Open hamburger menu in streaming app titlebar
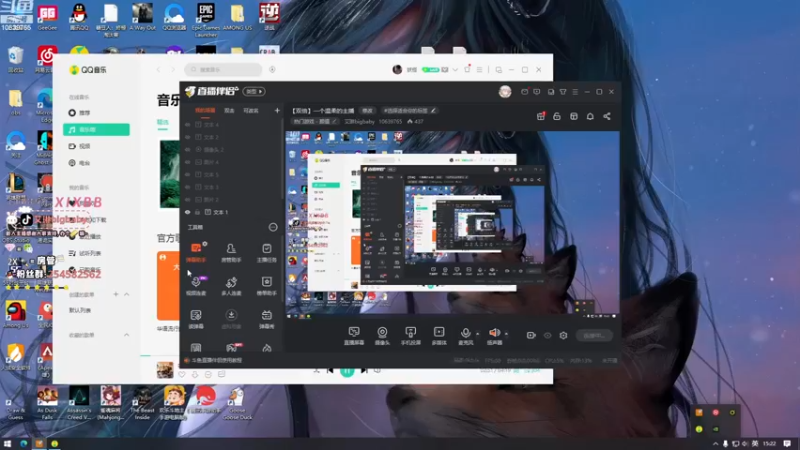The height and width of the screenshot is (450, 800). (x=575, y=92)
